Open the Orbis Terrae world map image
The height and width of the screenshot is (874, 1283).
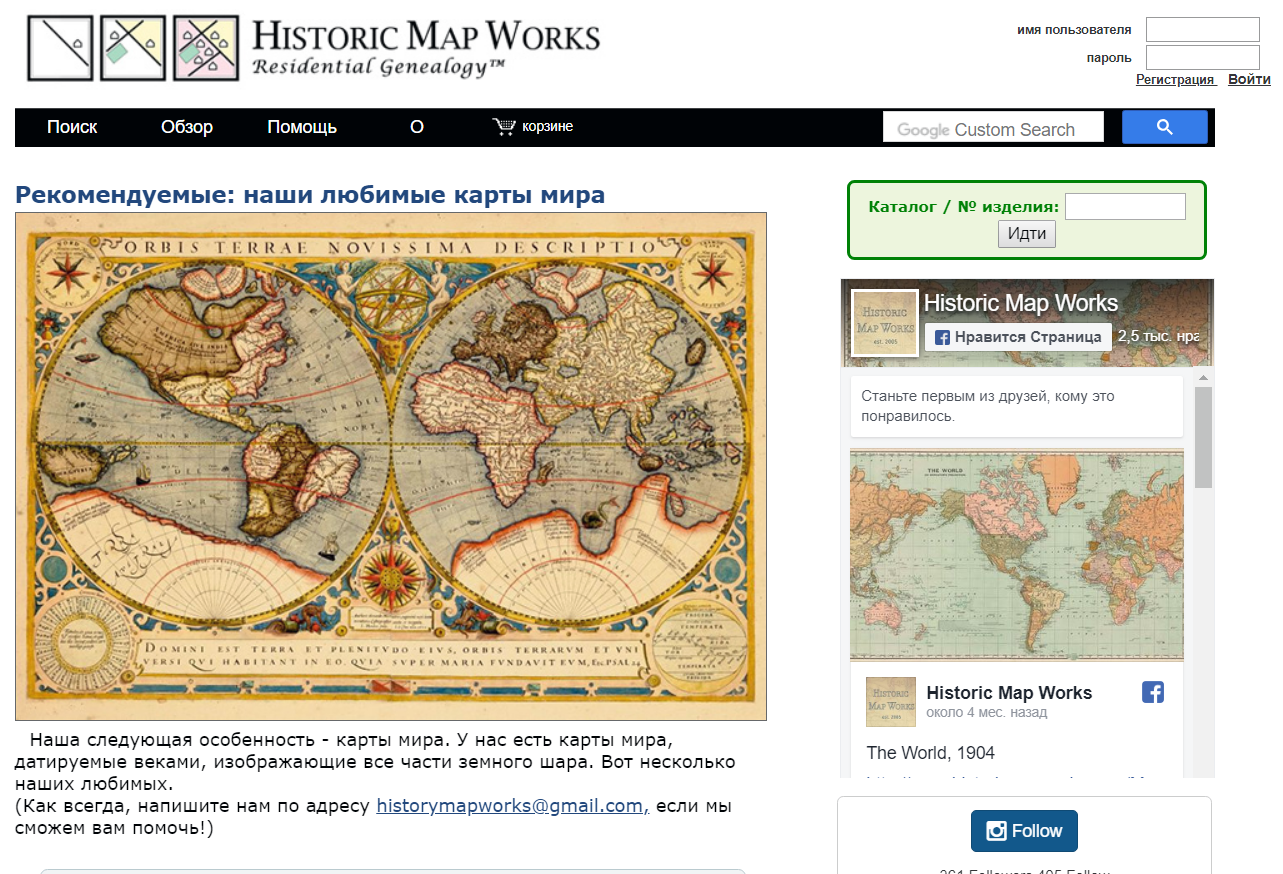[x=391, y=466]
